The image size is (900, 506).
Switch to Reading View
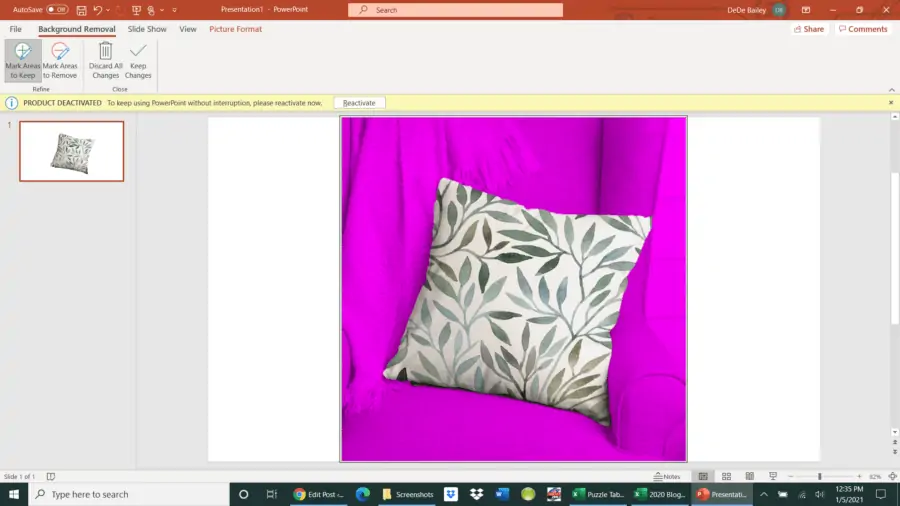point(750,476)
